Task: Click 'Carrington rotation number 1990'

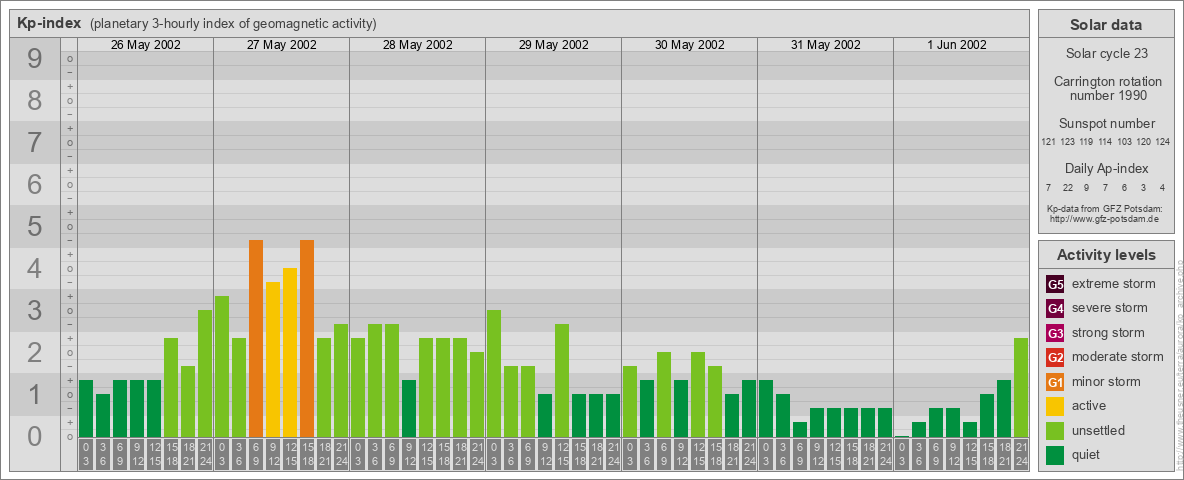Action: click(x=1106, y=88)
